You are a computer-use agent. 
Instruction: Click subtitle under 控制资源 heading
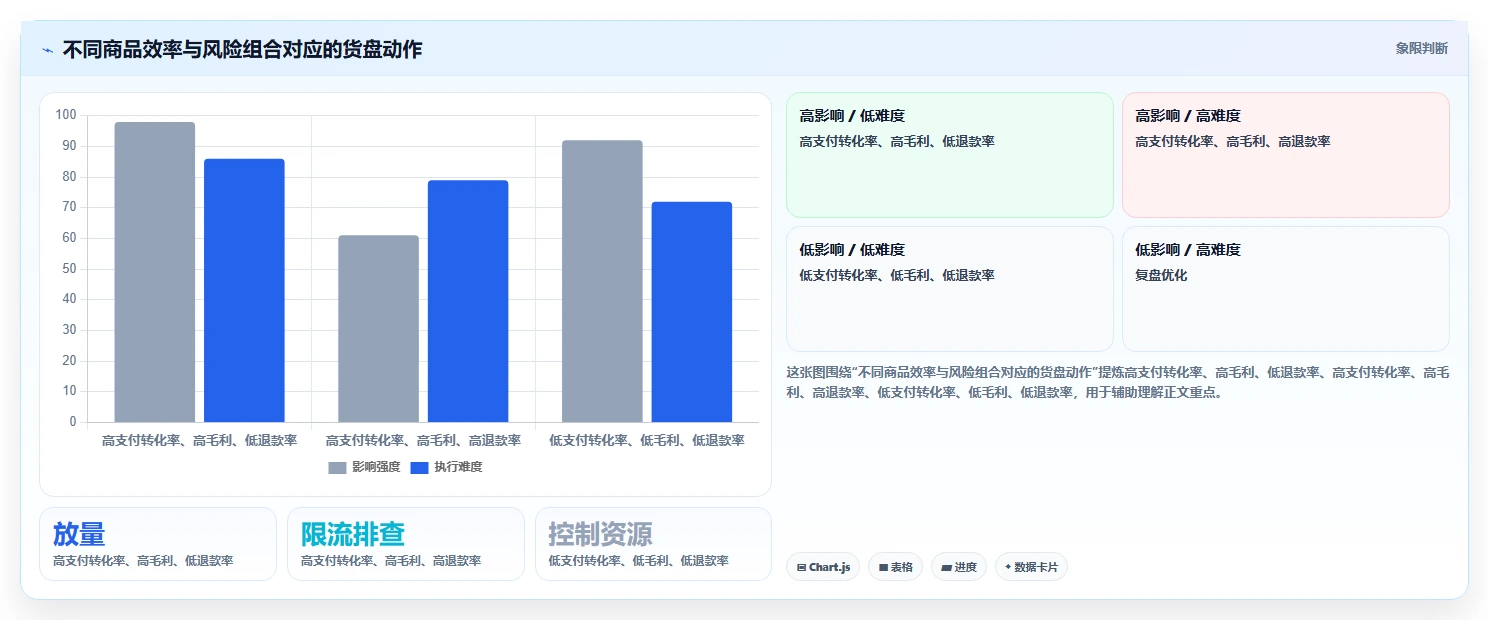638,561
